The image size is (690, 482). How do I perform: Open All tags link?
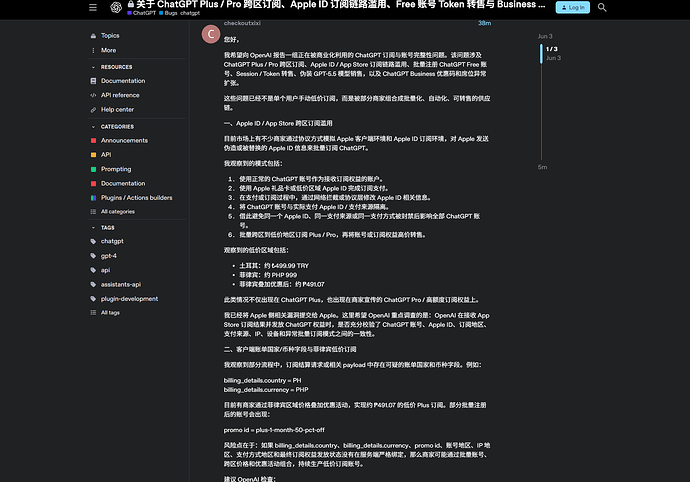110,313
